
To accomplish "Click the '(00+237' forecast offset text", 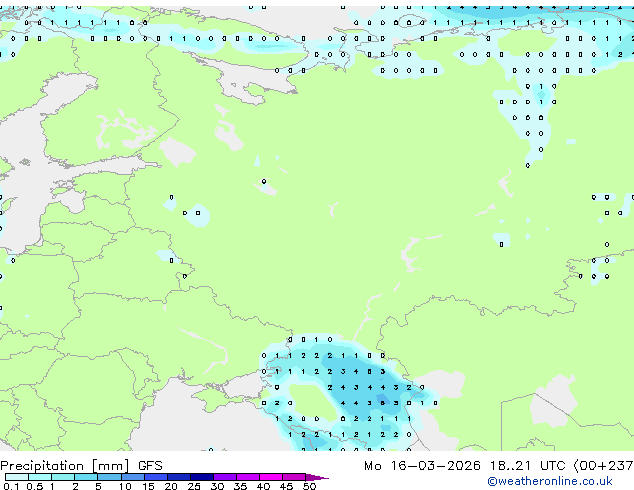I will click(603, 466).
